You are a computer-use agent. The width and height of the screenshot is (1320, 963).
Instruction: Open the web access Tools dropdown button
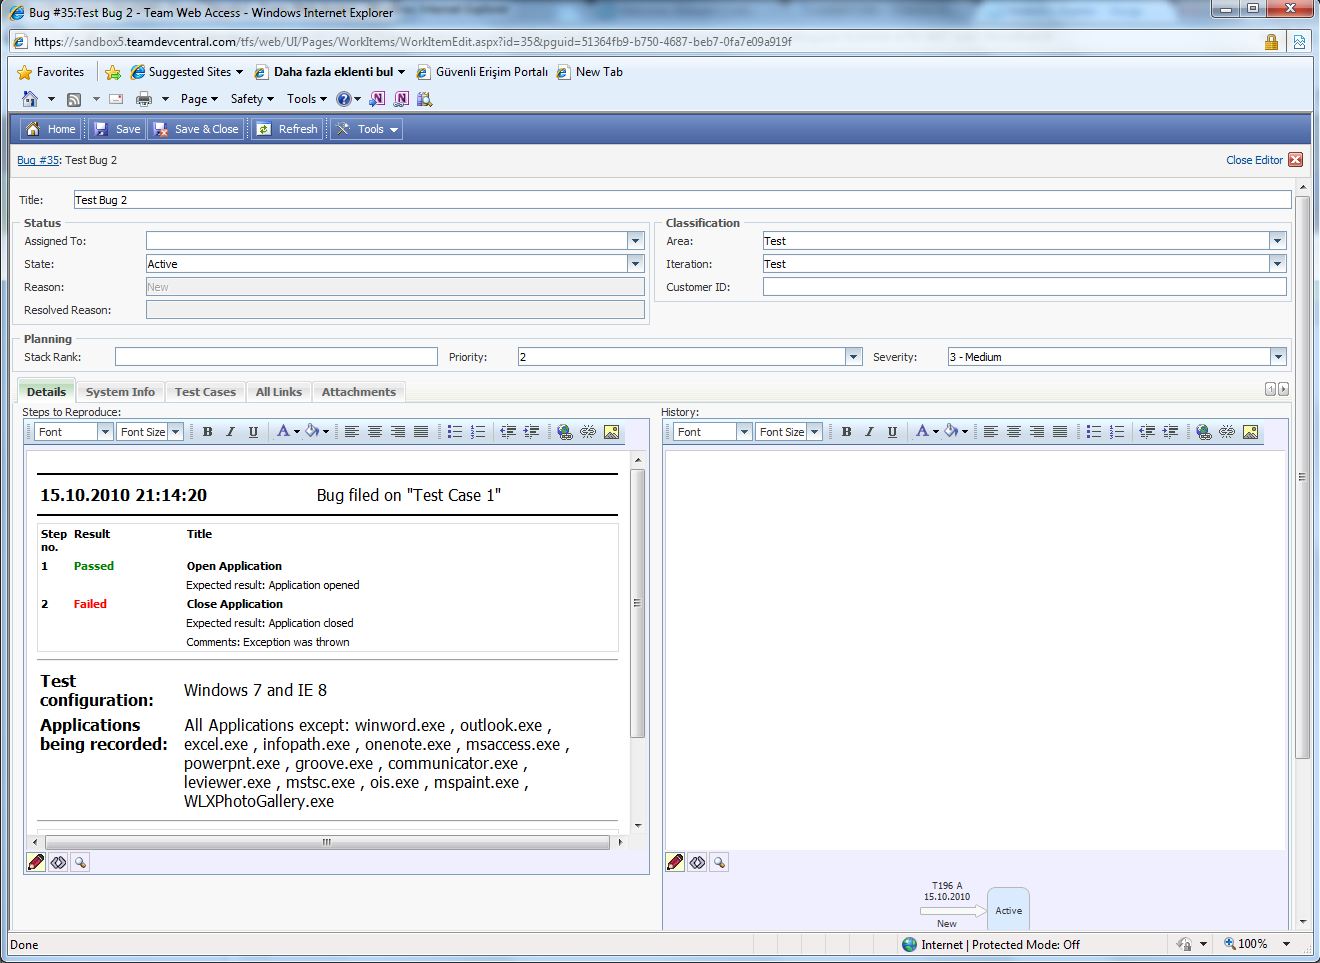click(x=367, y=129)
